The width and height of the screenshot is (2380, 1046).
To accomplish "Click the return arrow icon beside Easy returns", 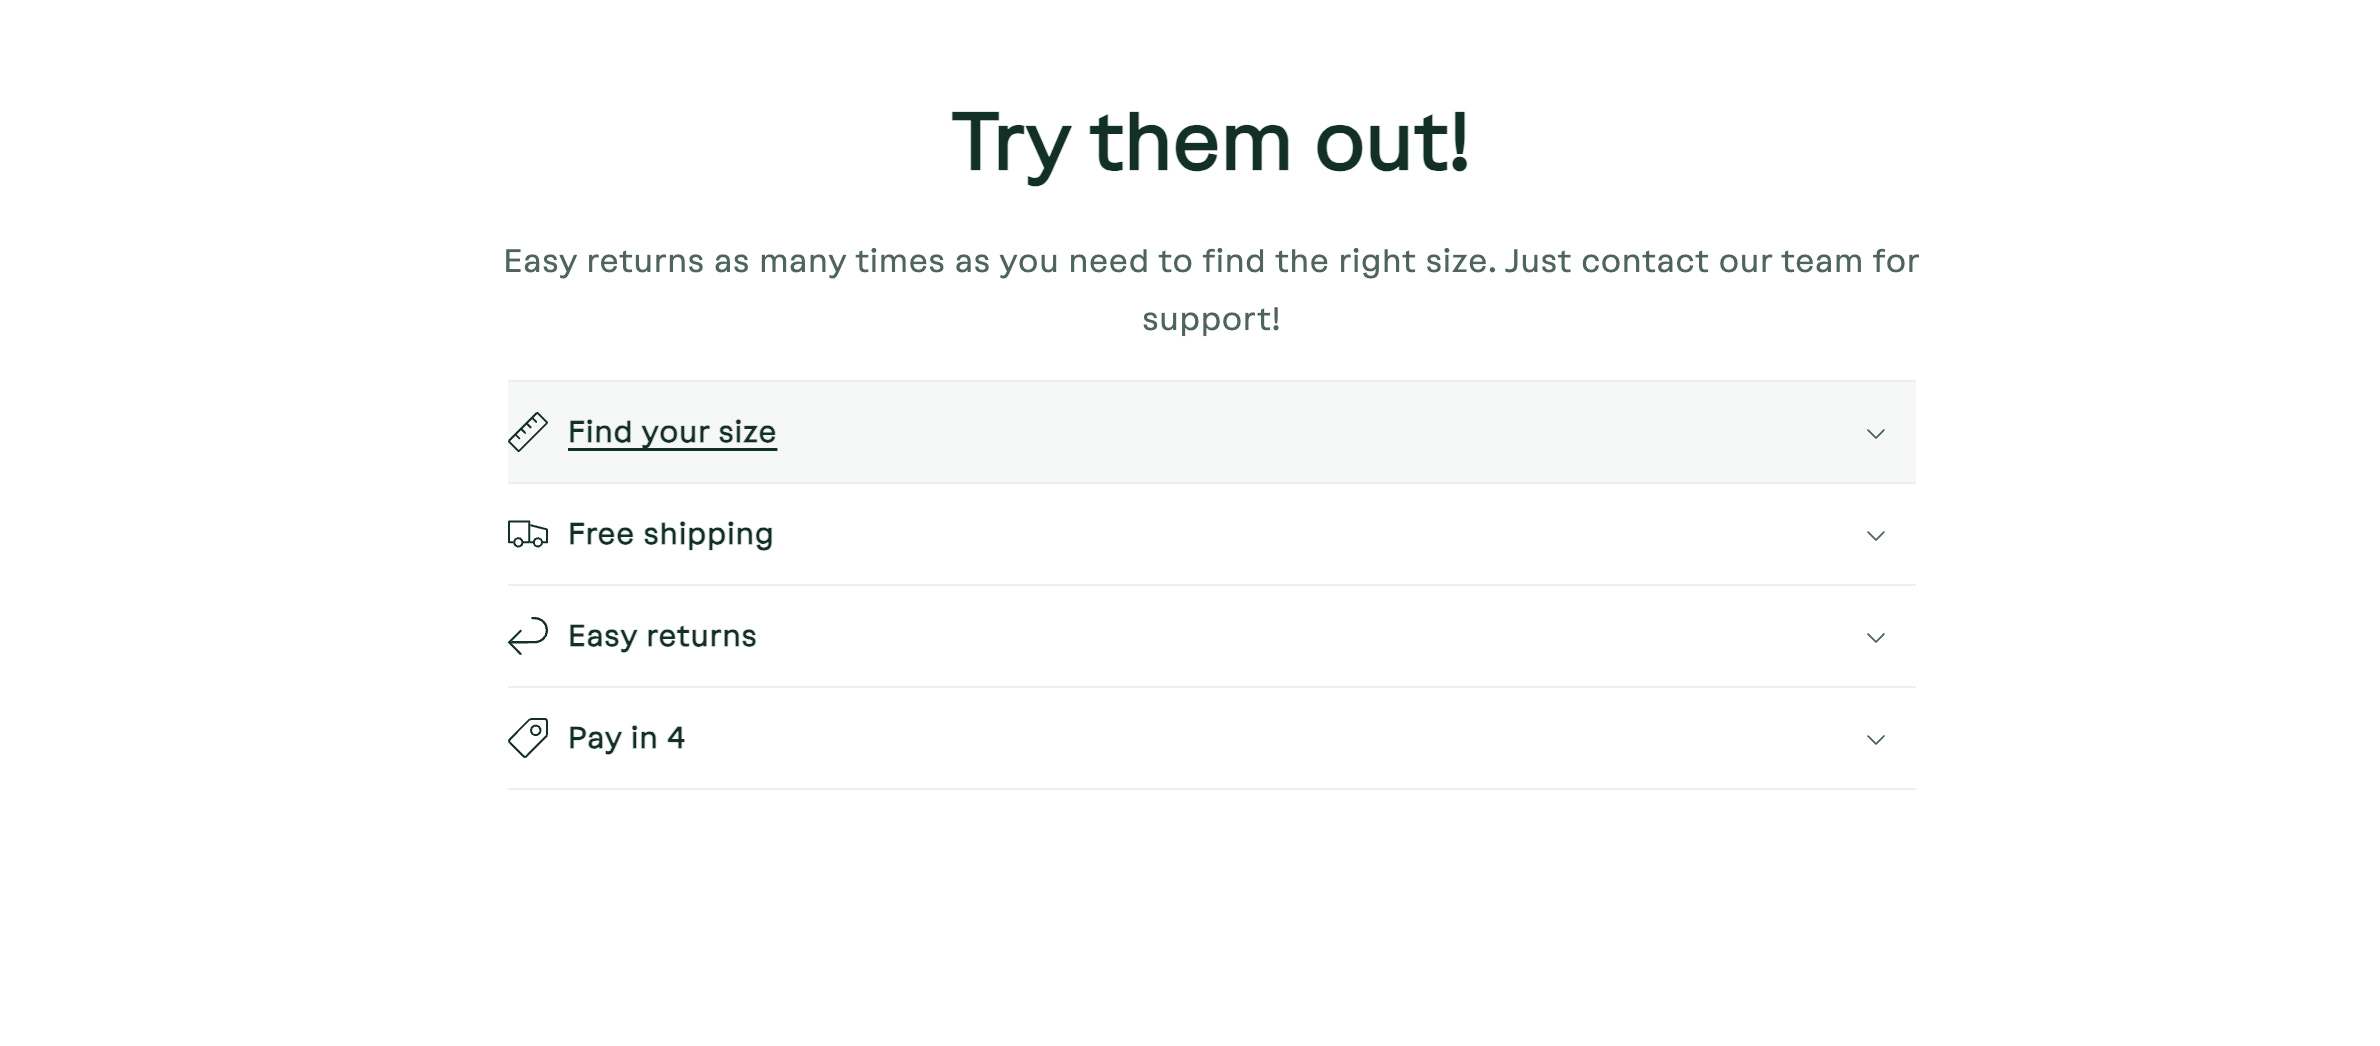I will 527,636.
